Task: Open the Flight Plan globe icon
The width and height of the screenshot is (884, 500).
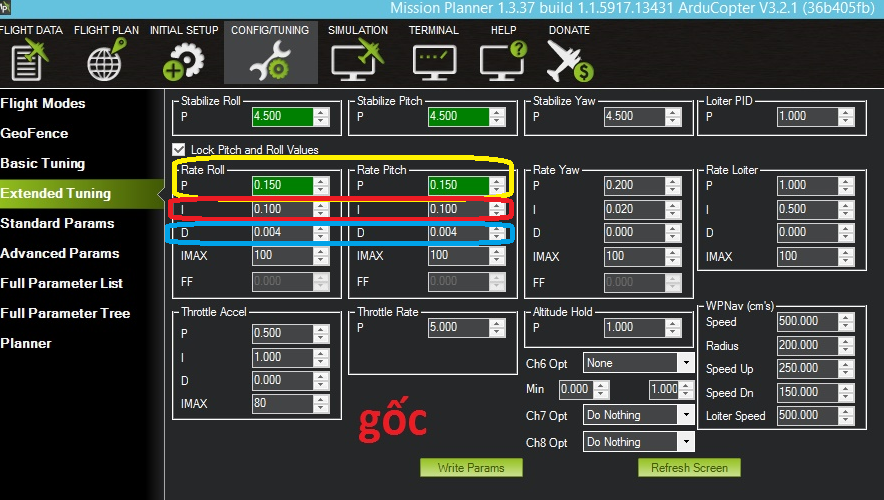Action: pyautogui.click(x=106, y=60)
